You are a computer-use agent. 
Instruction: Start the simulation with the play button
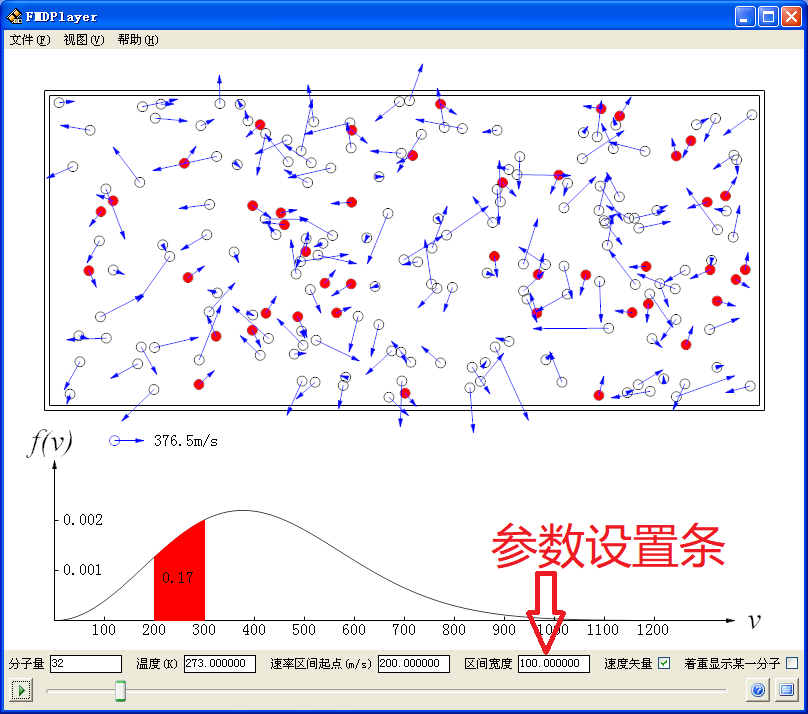pos(21,690)
